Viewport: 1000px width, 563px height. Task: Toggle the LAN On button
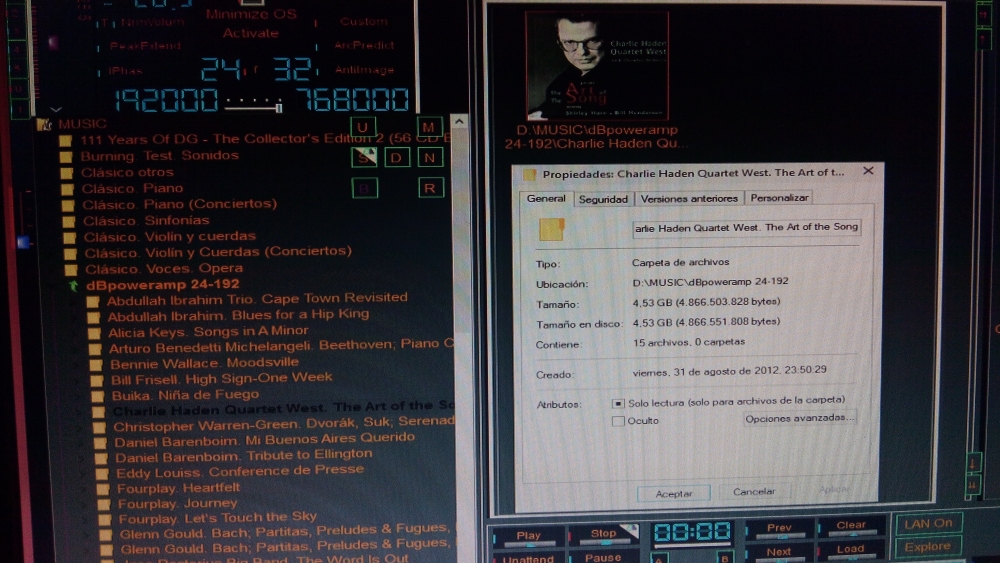click(x=927, y=523)
